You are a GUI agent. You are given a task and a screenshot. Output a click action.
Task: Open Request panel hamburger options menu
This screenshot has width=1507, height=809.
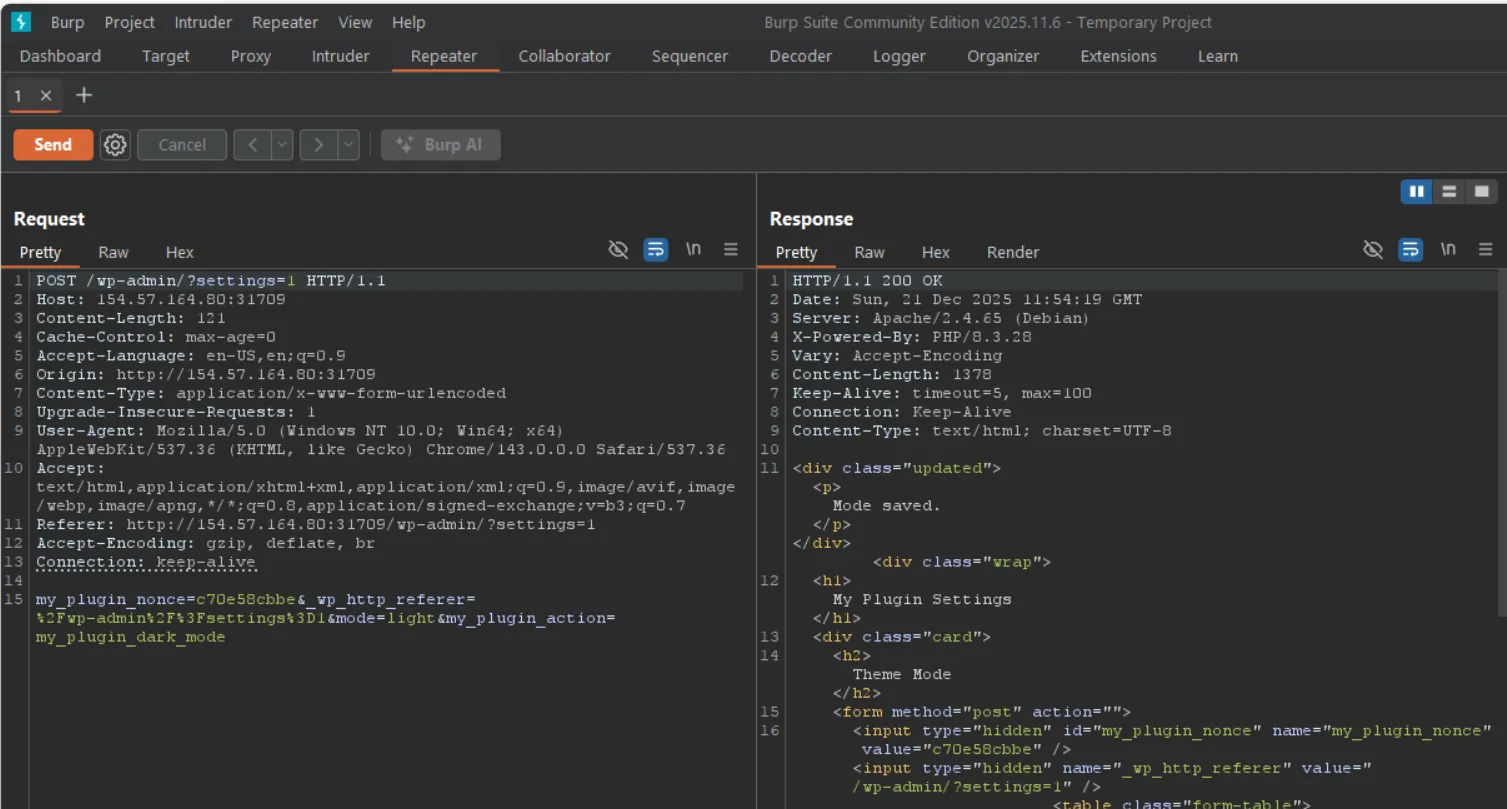pyautogui.click(x=731, y=250)
